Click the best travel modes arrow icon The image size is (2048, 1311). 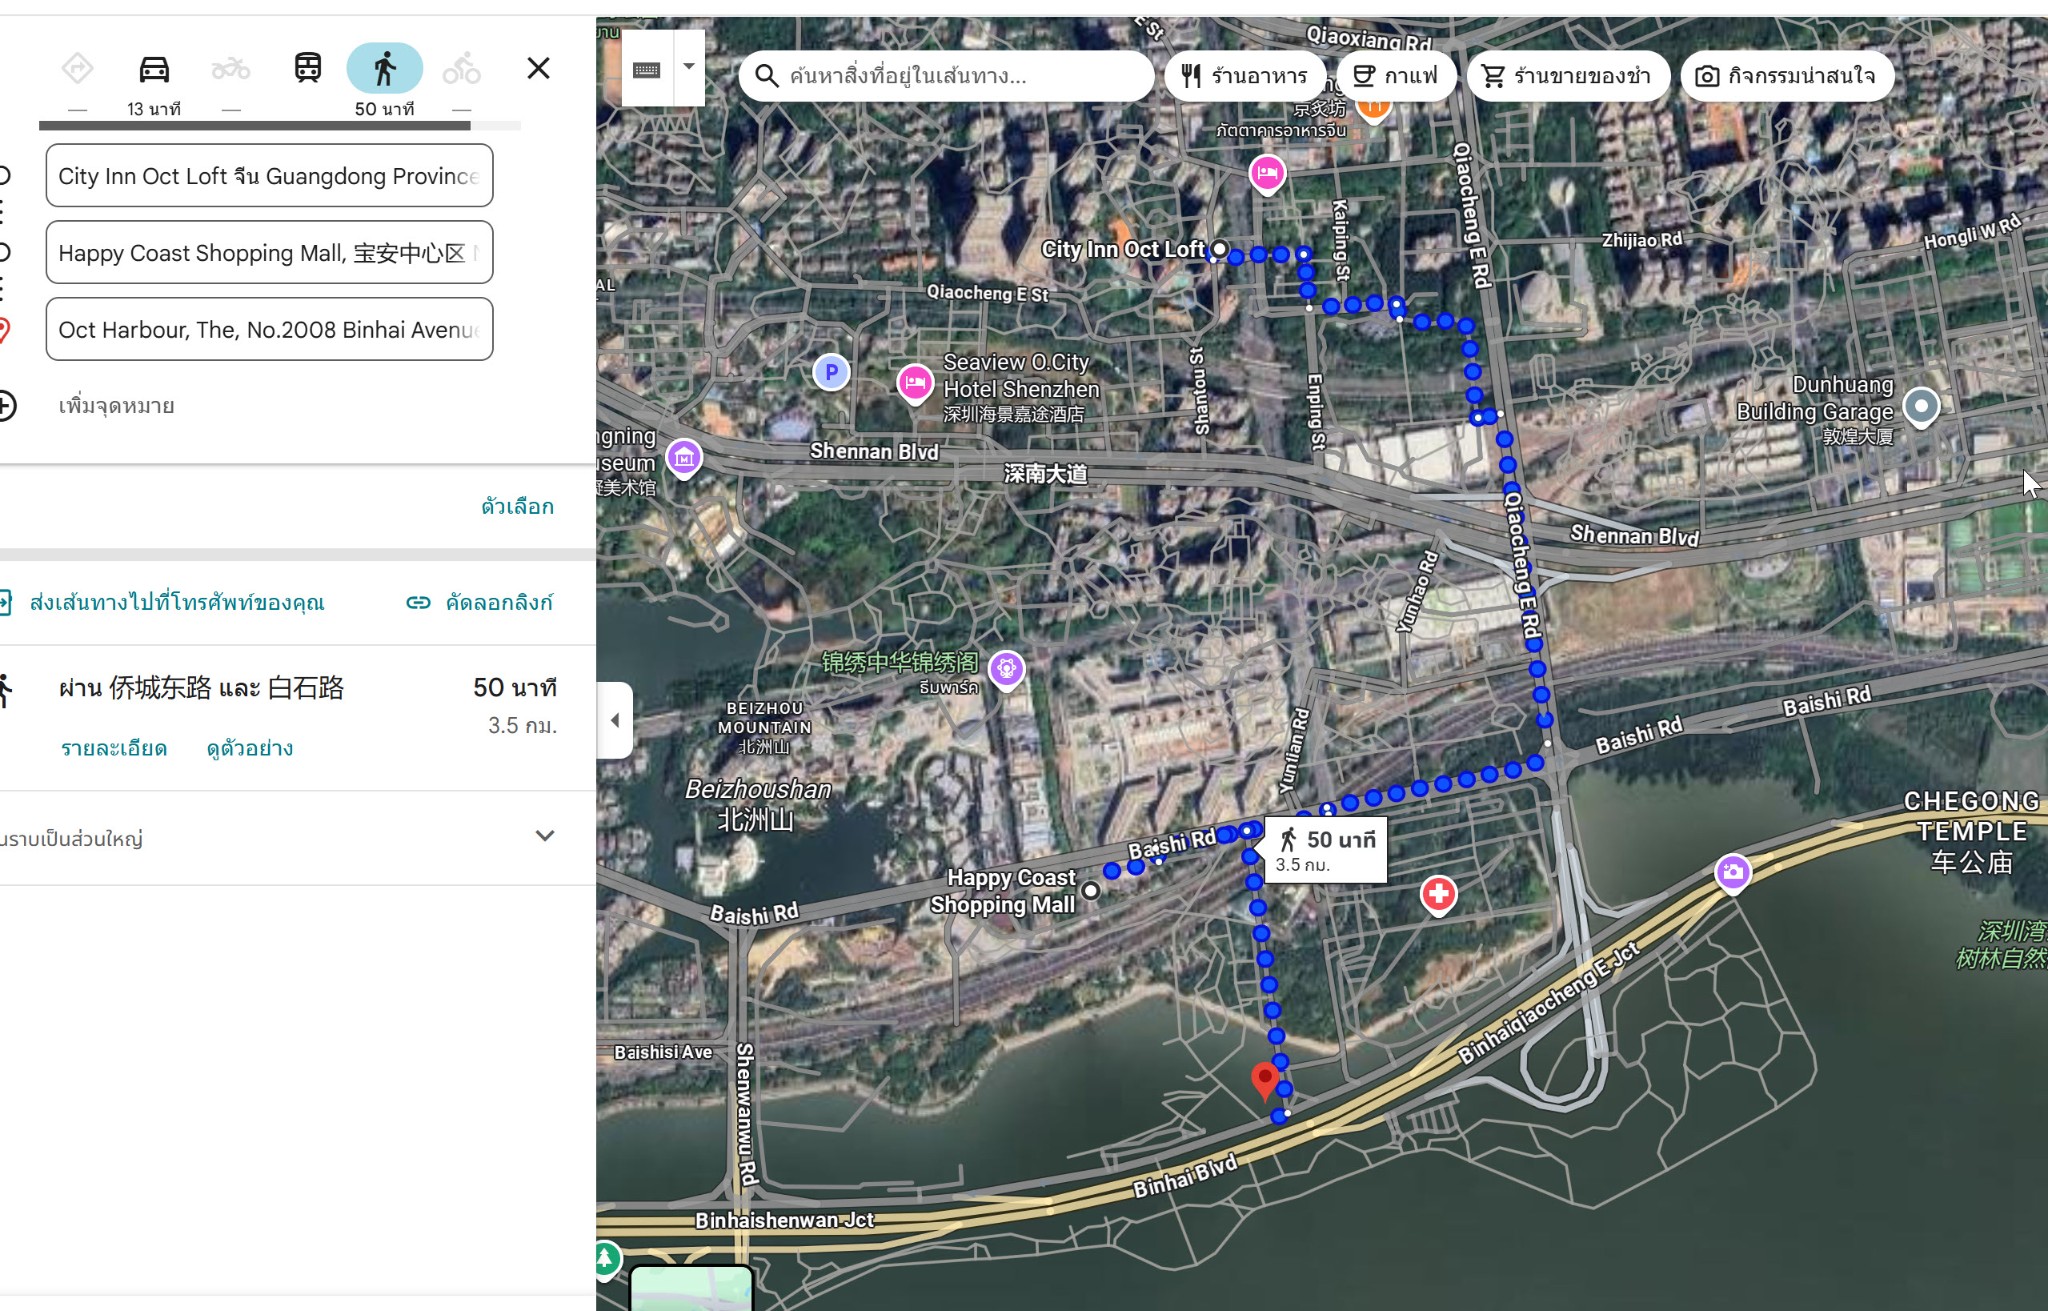click(77, 69)
